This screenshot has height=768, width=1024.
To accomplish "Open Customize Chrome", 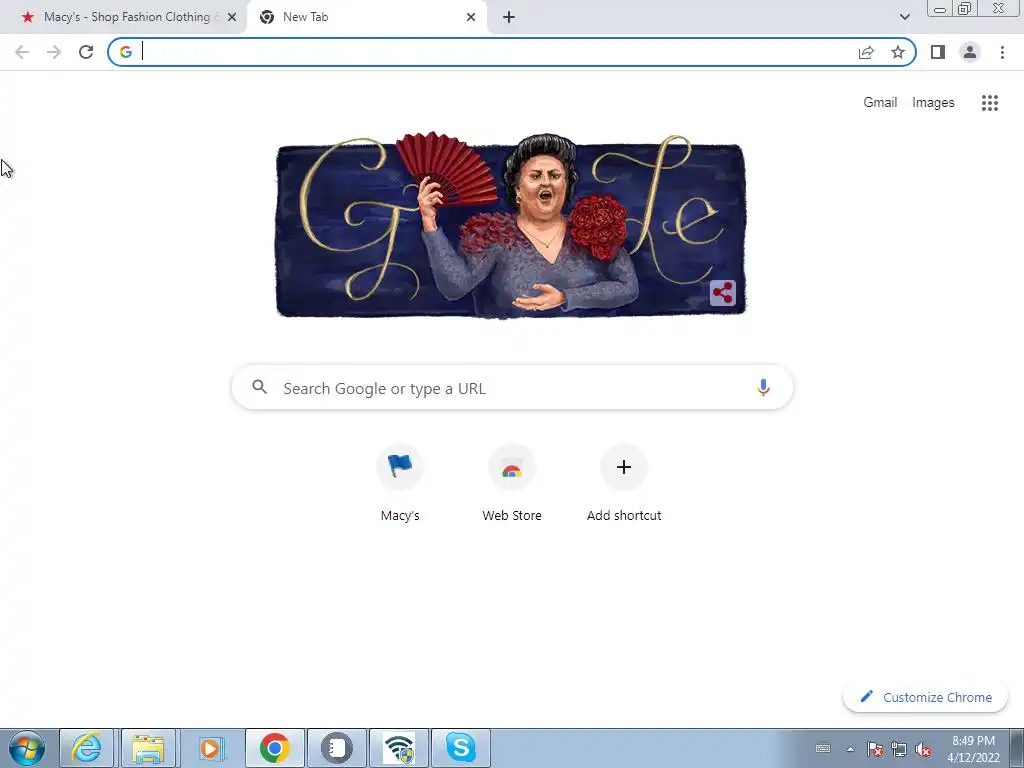I will pyautogui.click(x=925, y=697).
